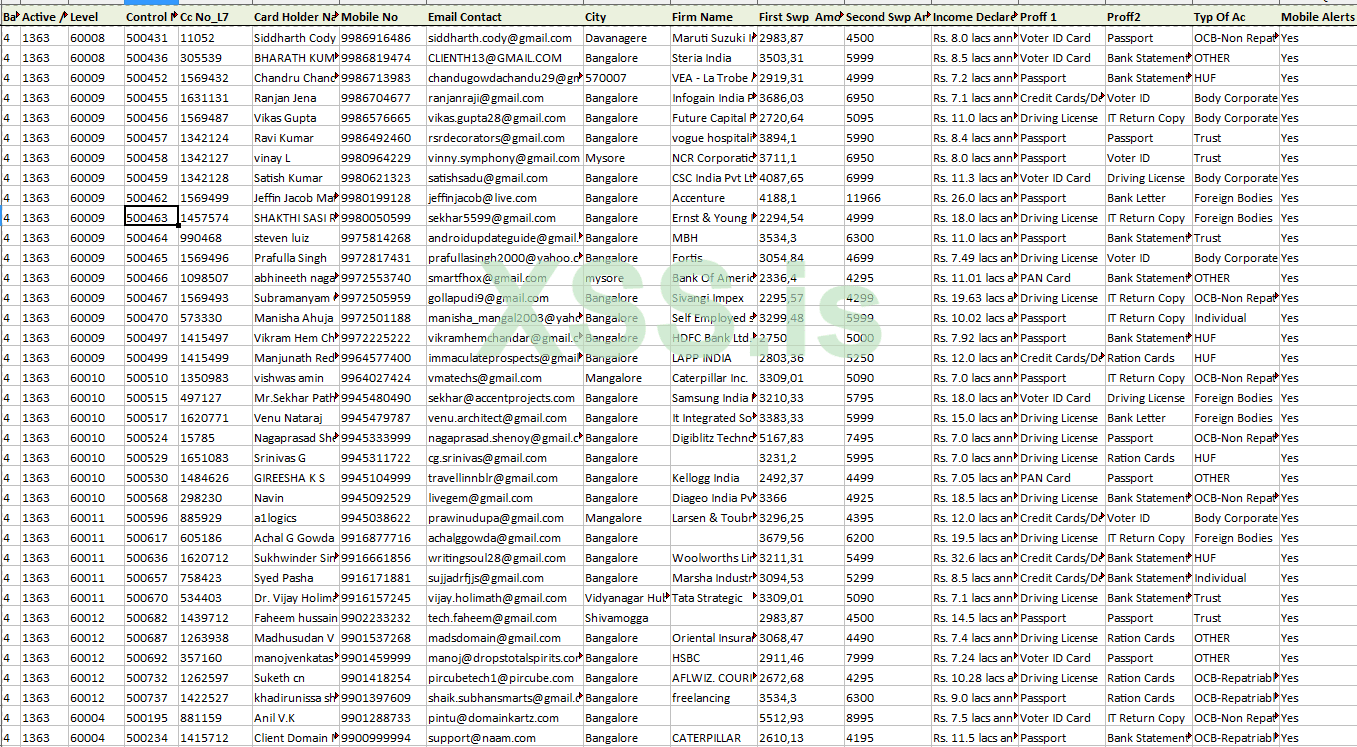This screenshot has width=1357, height=747.
Task: Select the "Proff2" column header
Action: point(1148,17)
